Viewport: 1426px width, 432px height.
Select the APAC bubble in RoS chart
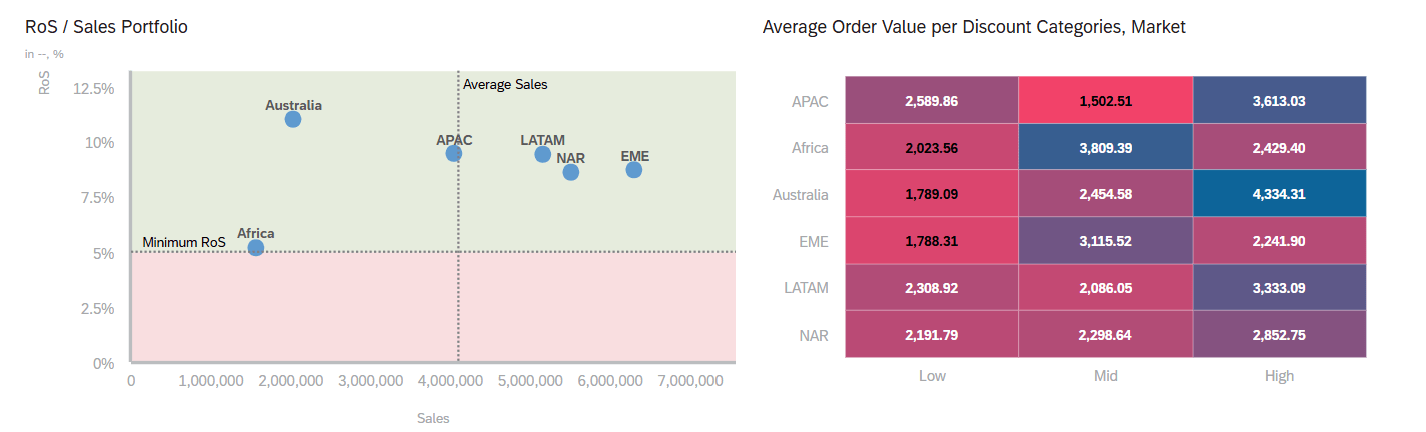454,153
